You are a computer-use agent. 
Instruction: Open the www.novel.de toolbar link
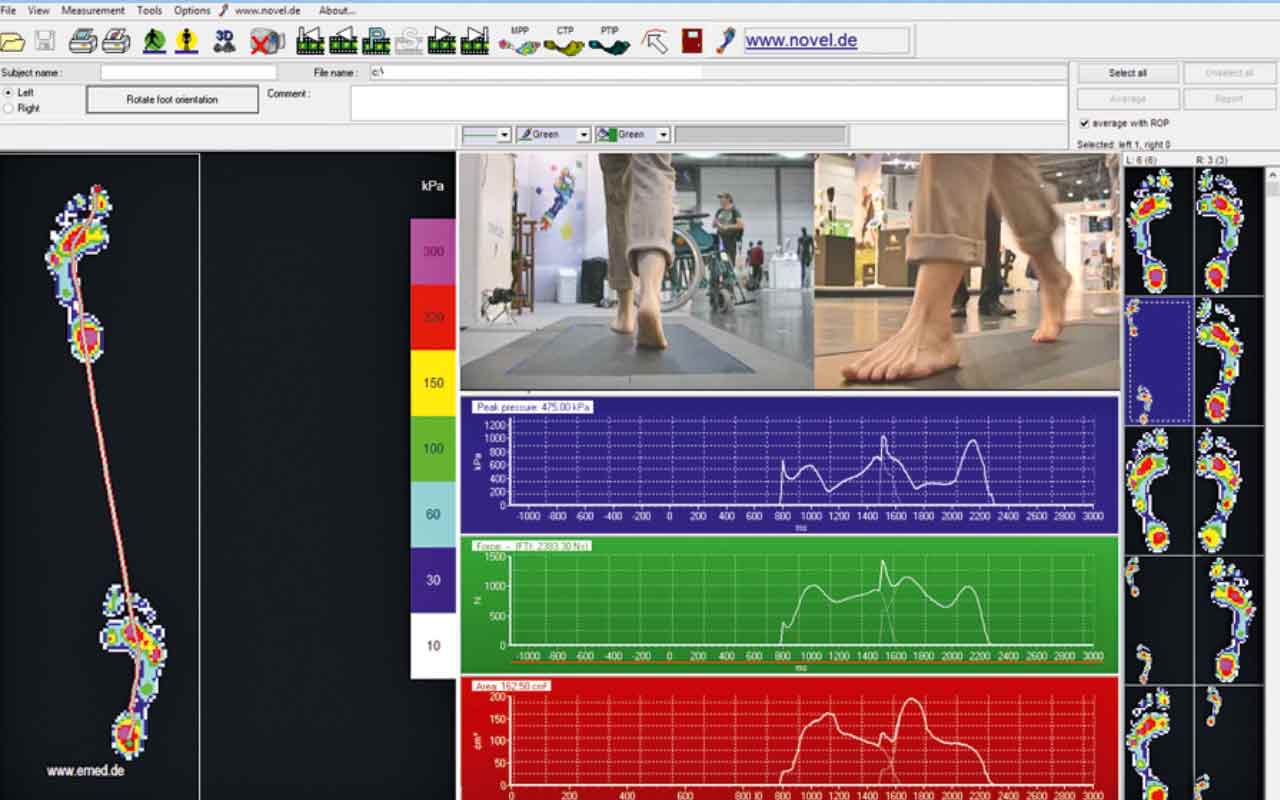click(x=801, y=41)
